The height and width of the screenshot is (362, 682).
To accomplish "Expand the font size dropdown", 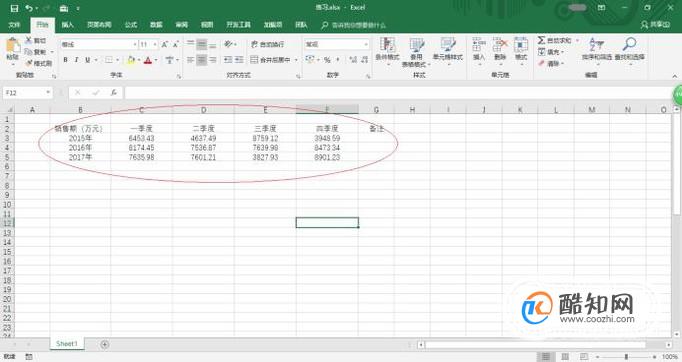I will (155, 44).
